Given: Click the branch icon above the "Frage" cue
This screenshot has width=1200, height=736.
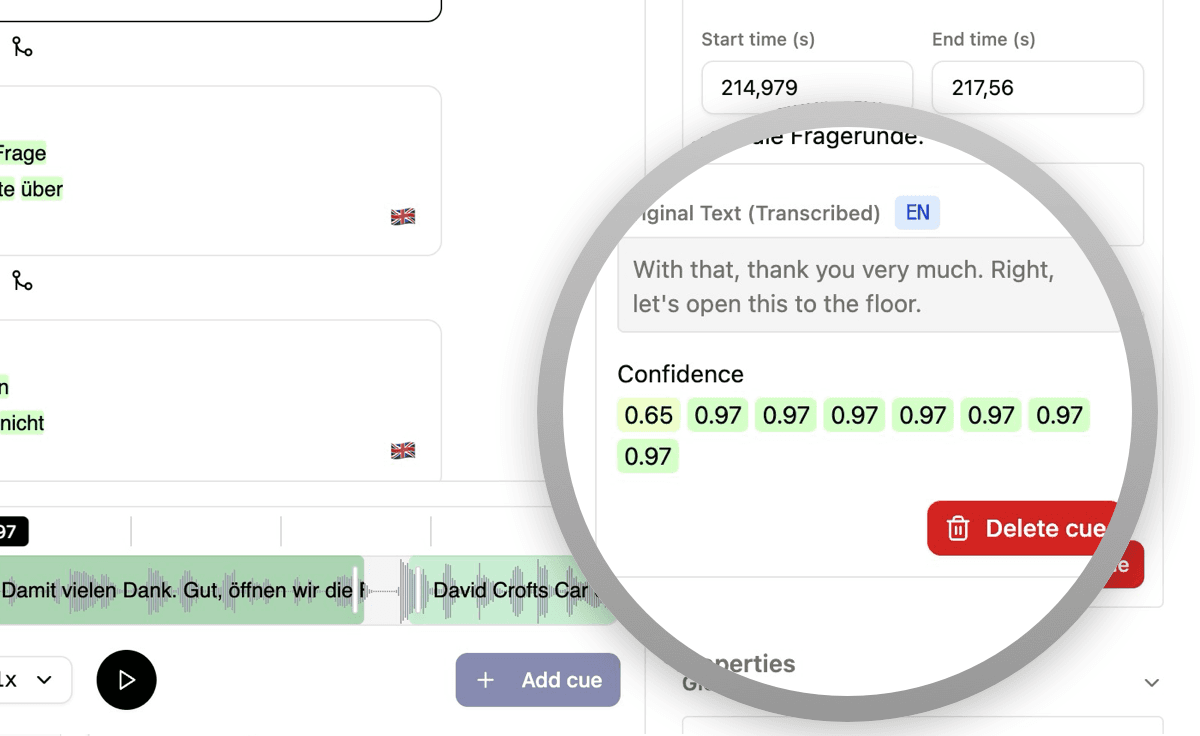Looking at the screenshot, I should 22,47.
